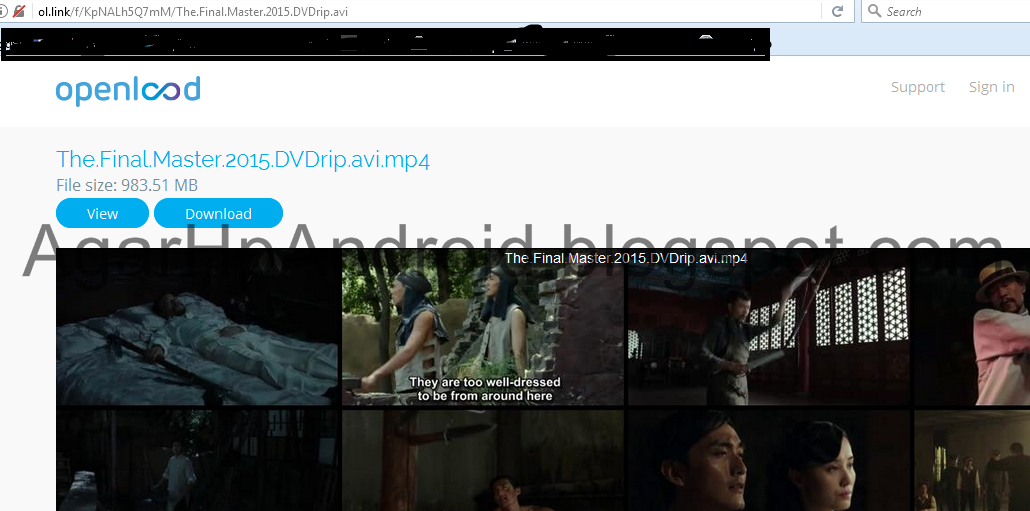Screen dimensions: 1030x511
Task: Click the Openload logo
Action: pos(128,91)
